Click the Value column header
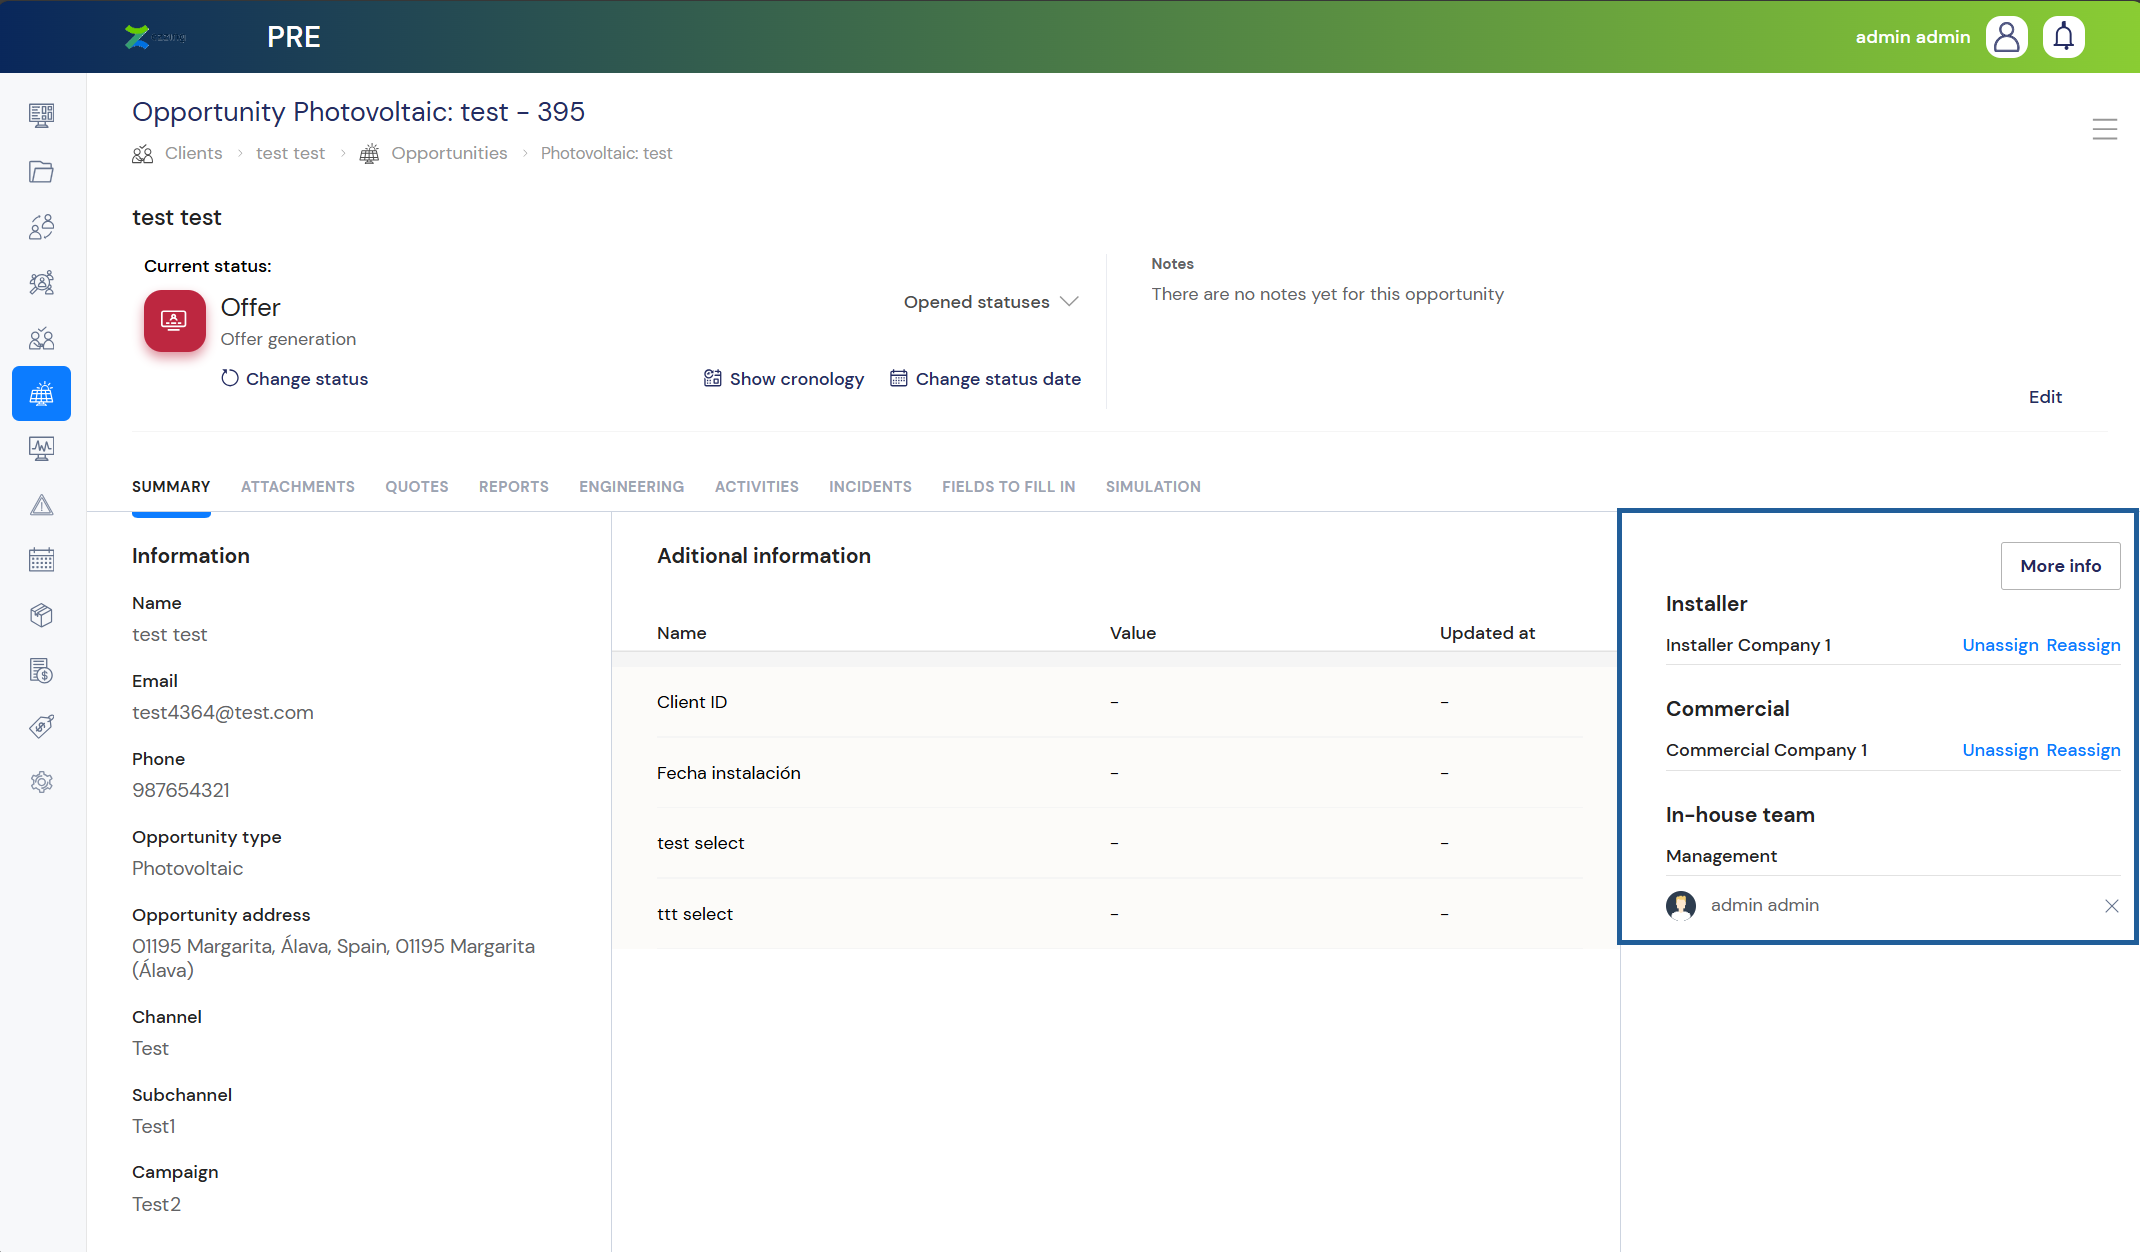The image size is (2140, 1252). pos(1133,633)
